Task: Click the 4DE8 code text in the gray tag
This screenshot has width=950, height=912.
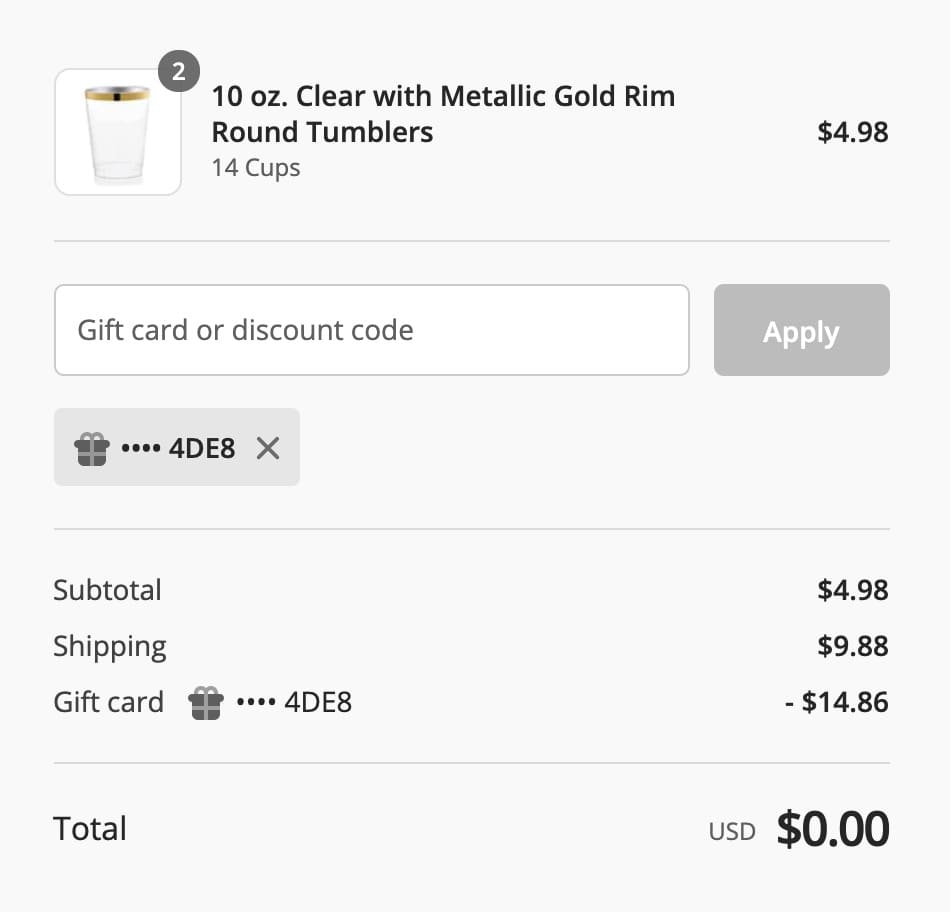Action: 202,448
